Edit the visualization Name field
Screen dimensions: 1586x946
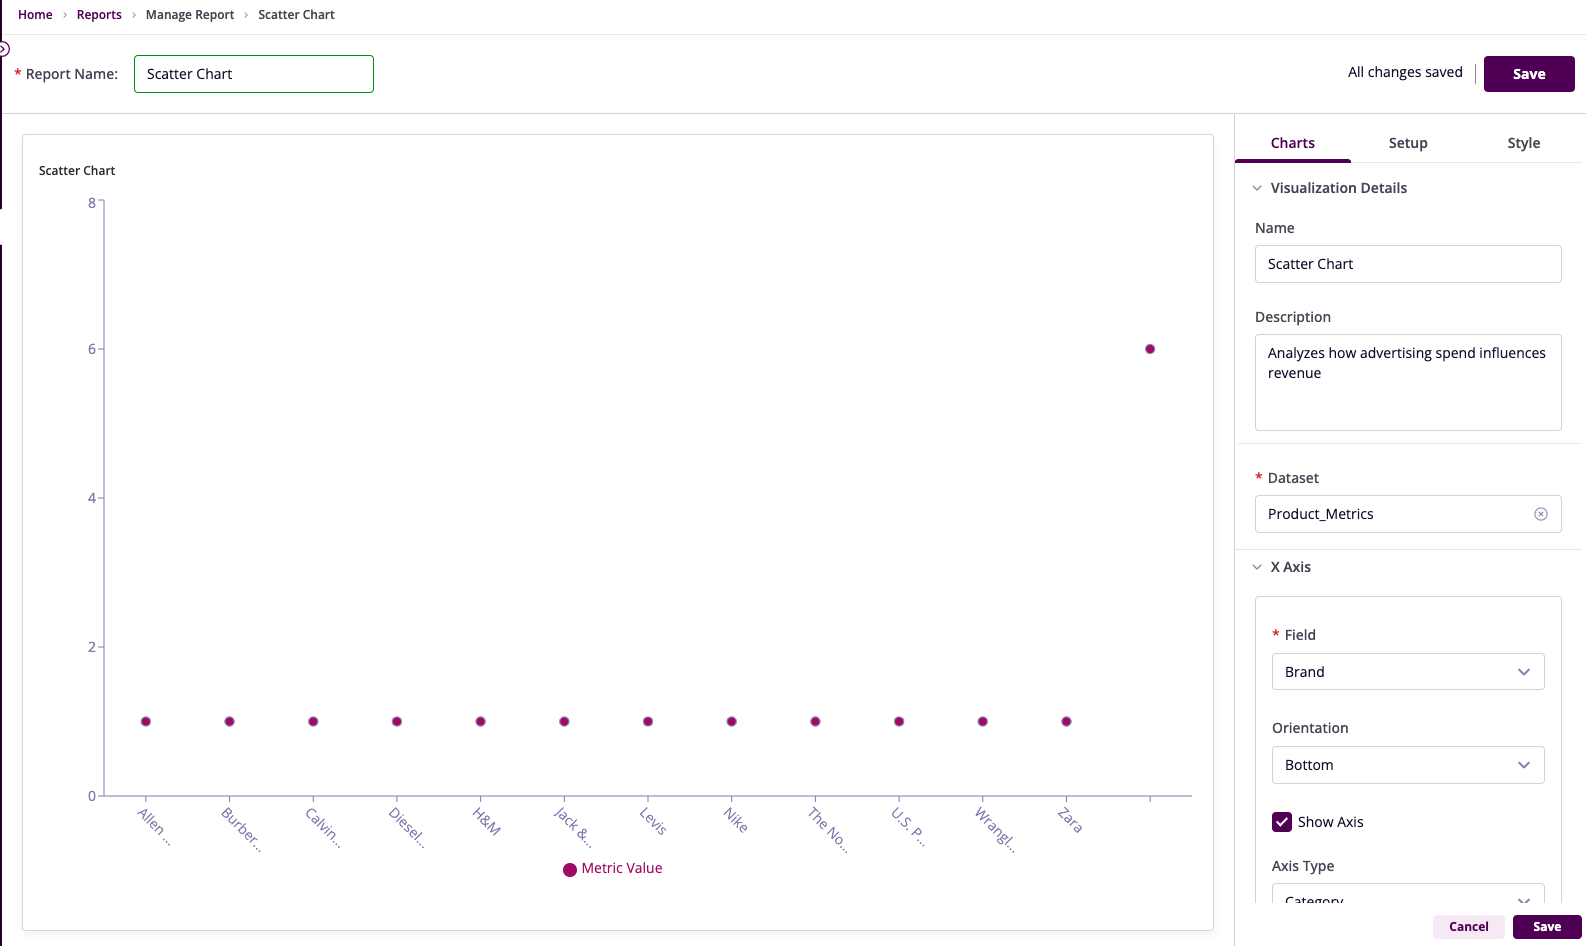coord(1408,264)
